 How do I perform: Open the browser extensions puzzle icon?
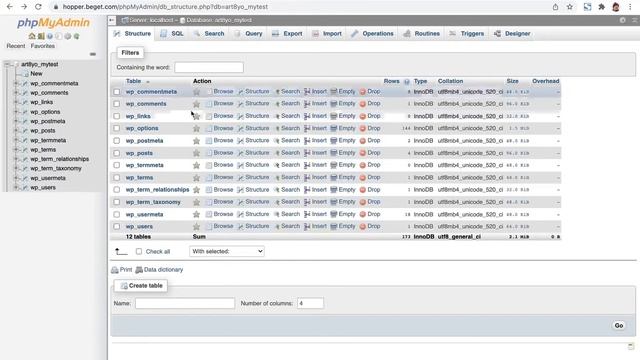tap(602, 7)
